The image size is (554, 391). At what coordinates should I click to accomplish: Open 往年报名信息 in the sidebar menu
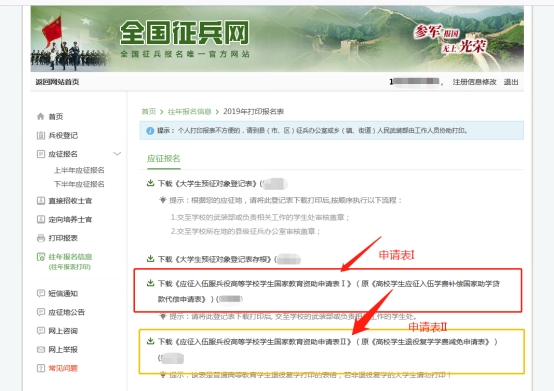point(70,257)
